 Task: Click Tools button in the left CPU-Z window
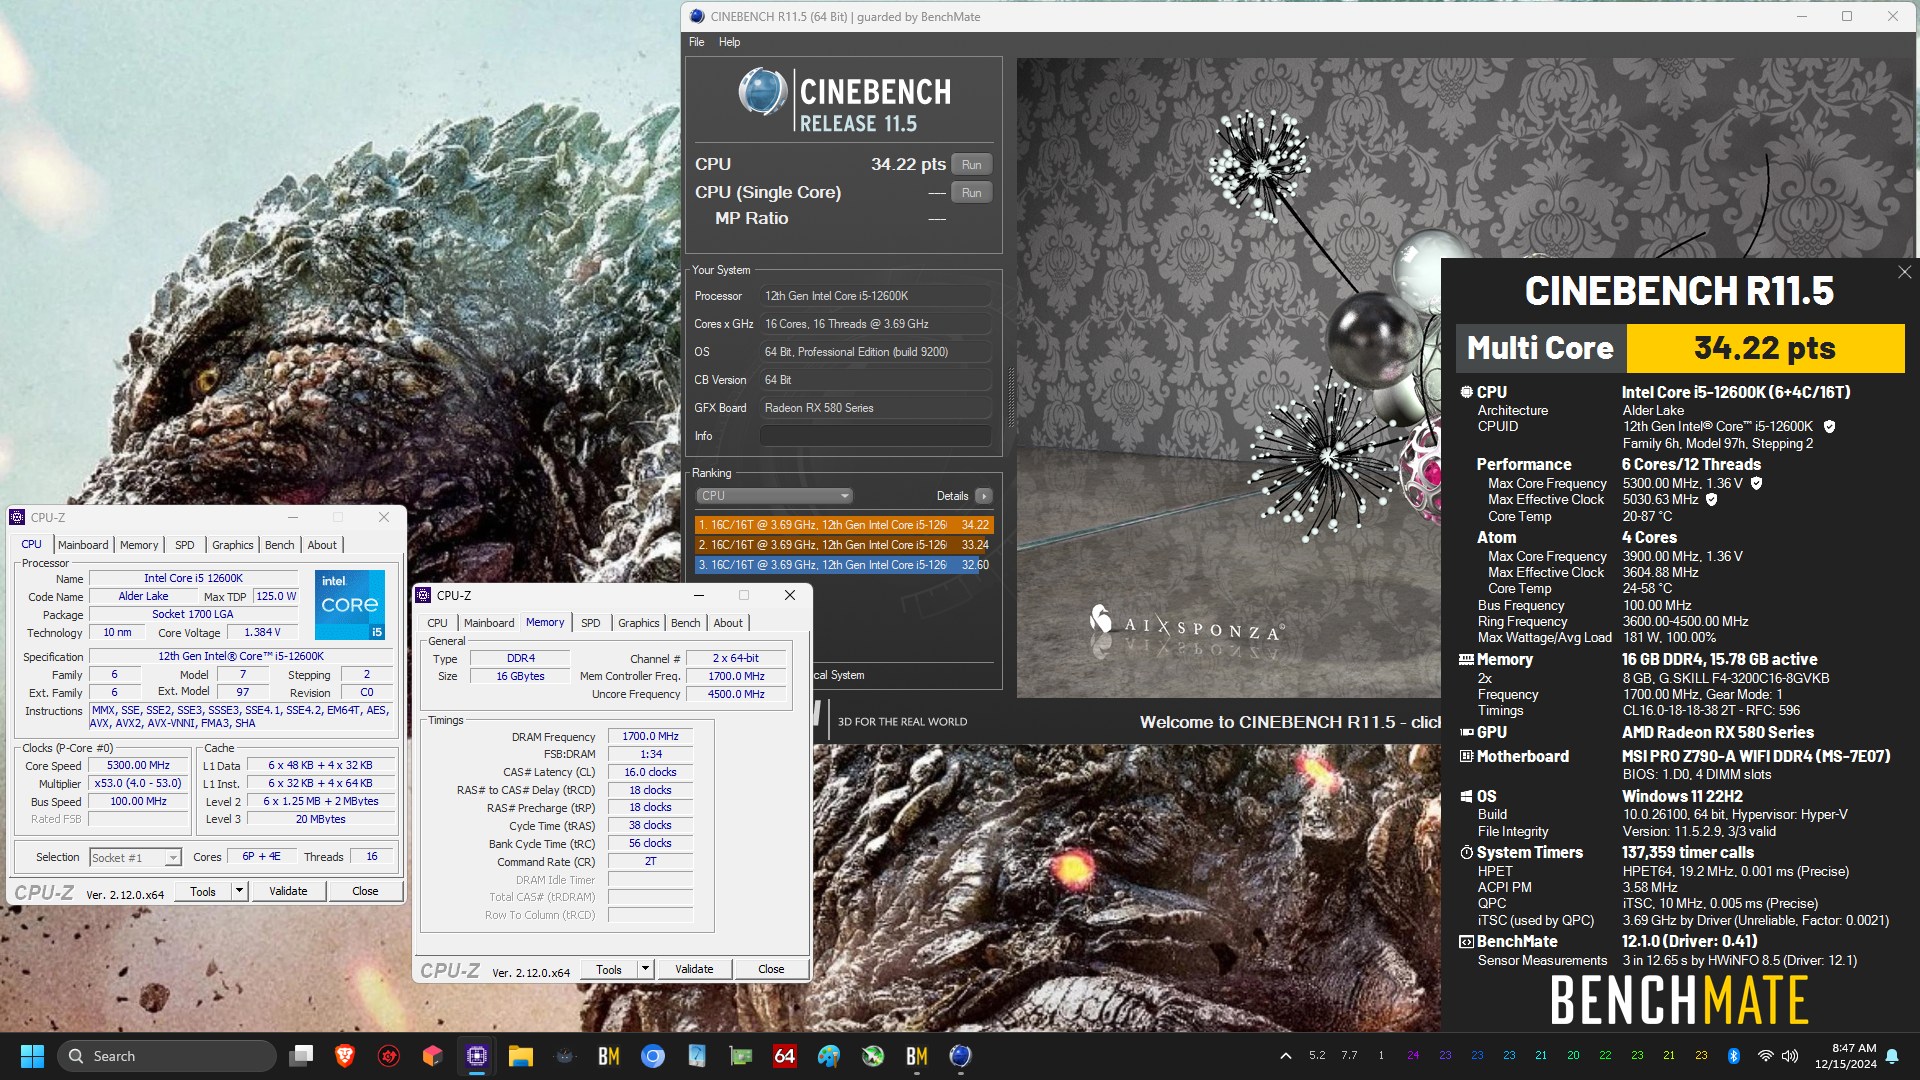(203, 891)
